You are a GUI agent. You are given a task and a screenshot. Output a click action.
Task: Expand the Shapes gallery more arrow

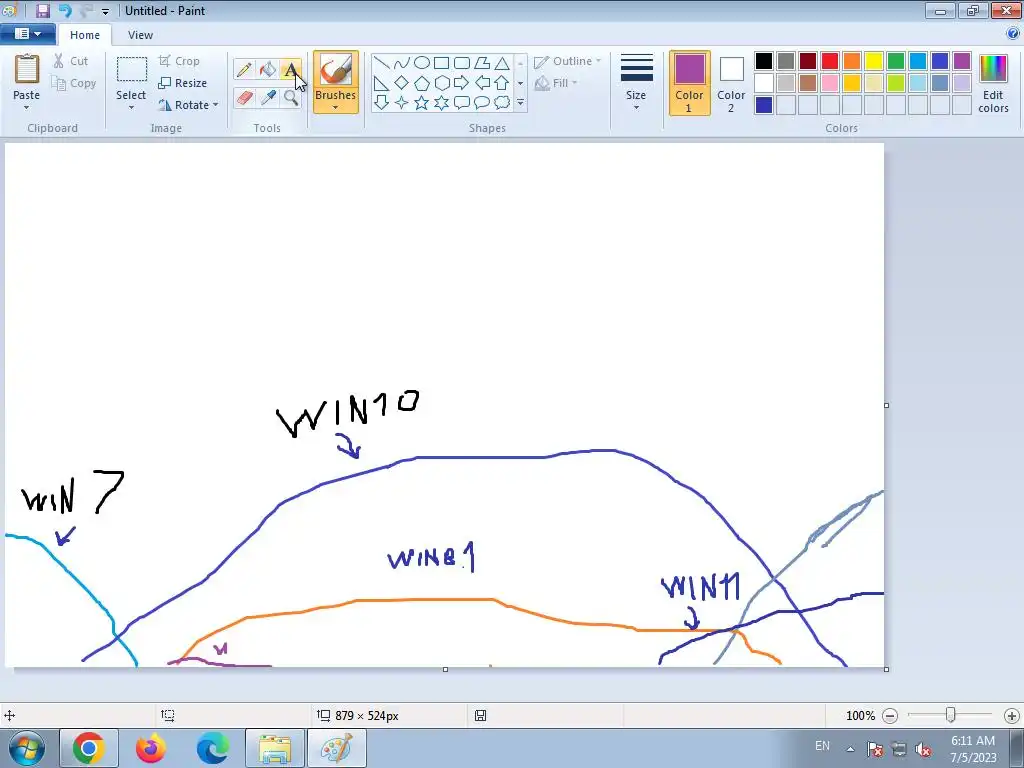(520, 103)
